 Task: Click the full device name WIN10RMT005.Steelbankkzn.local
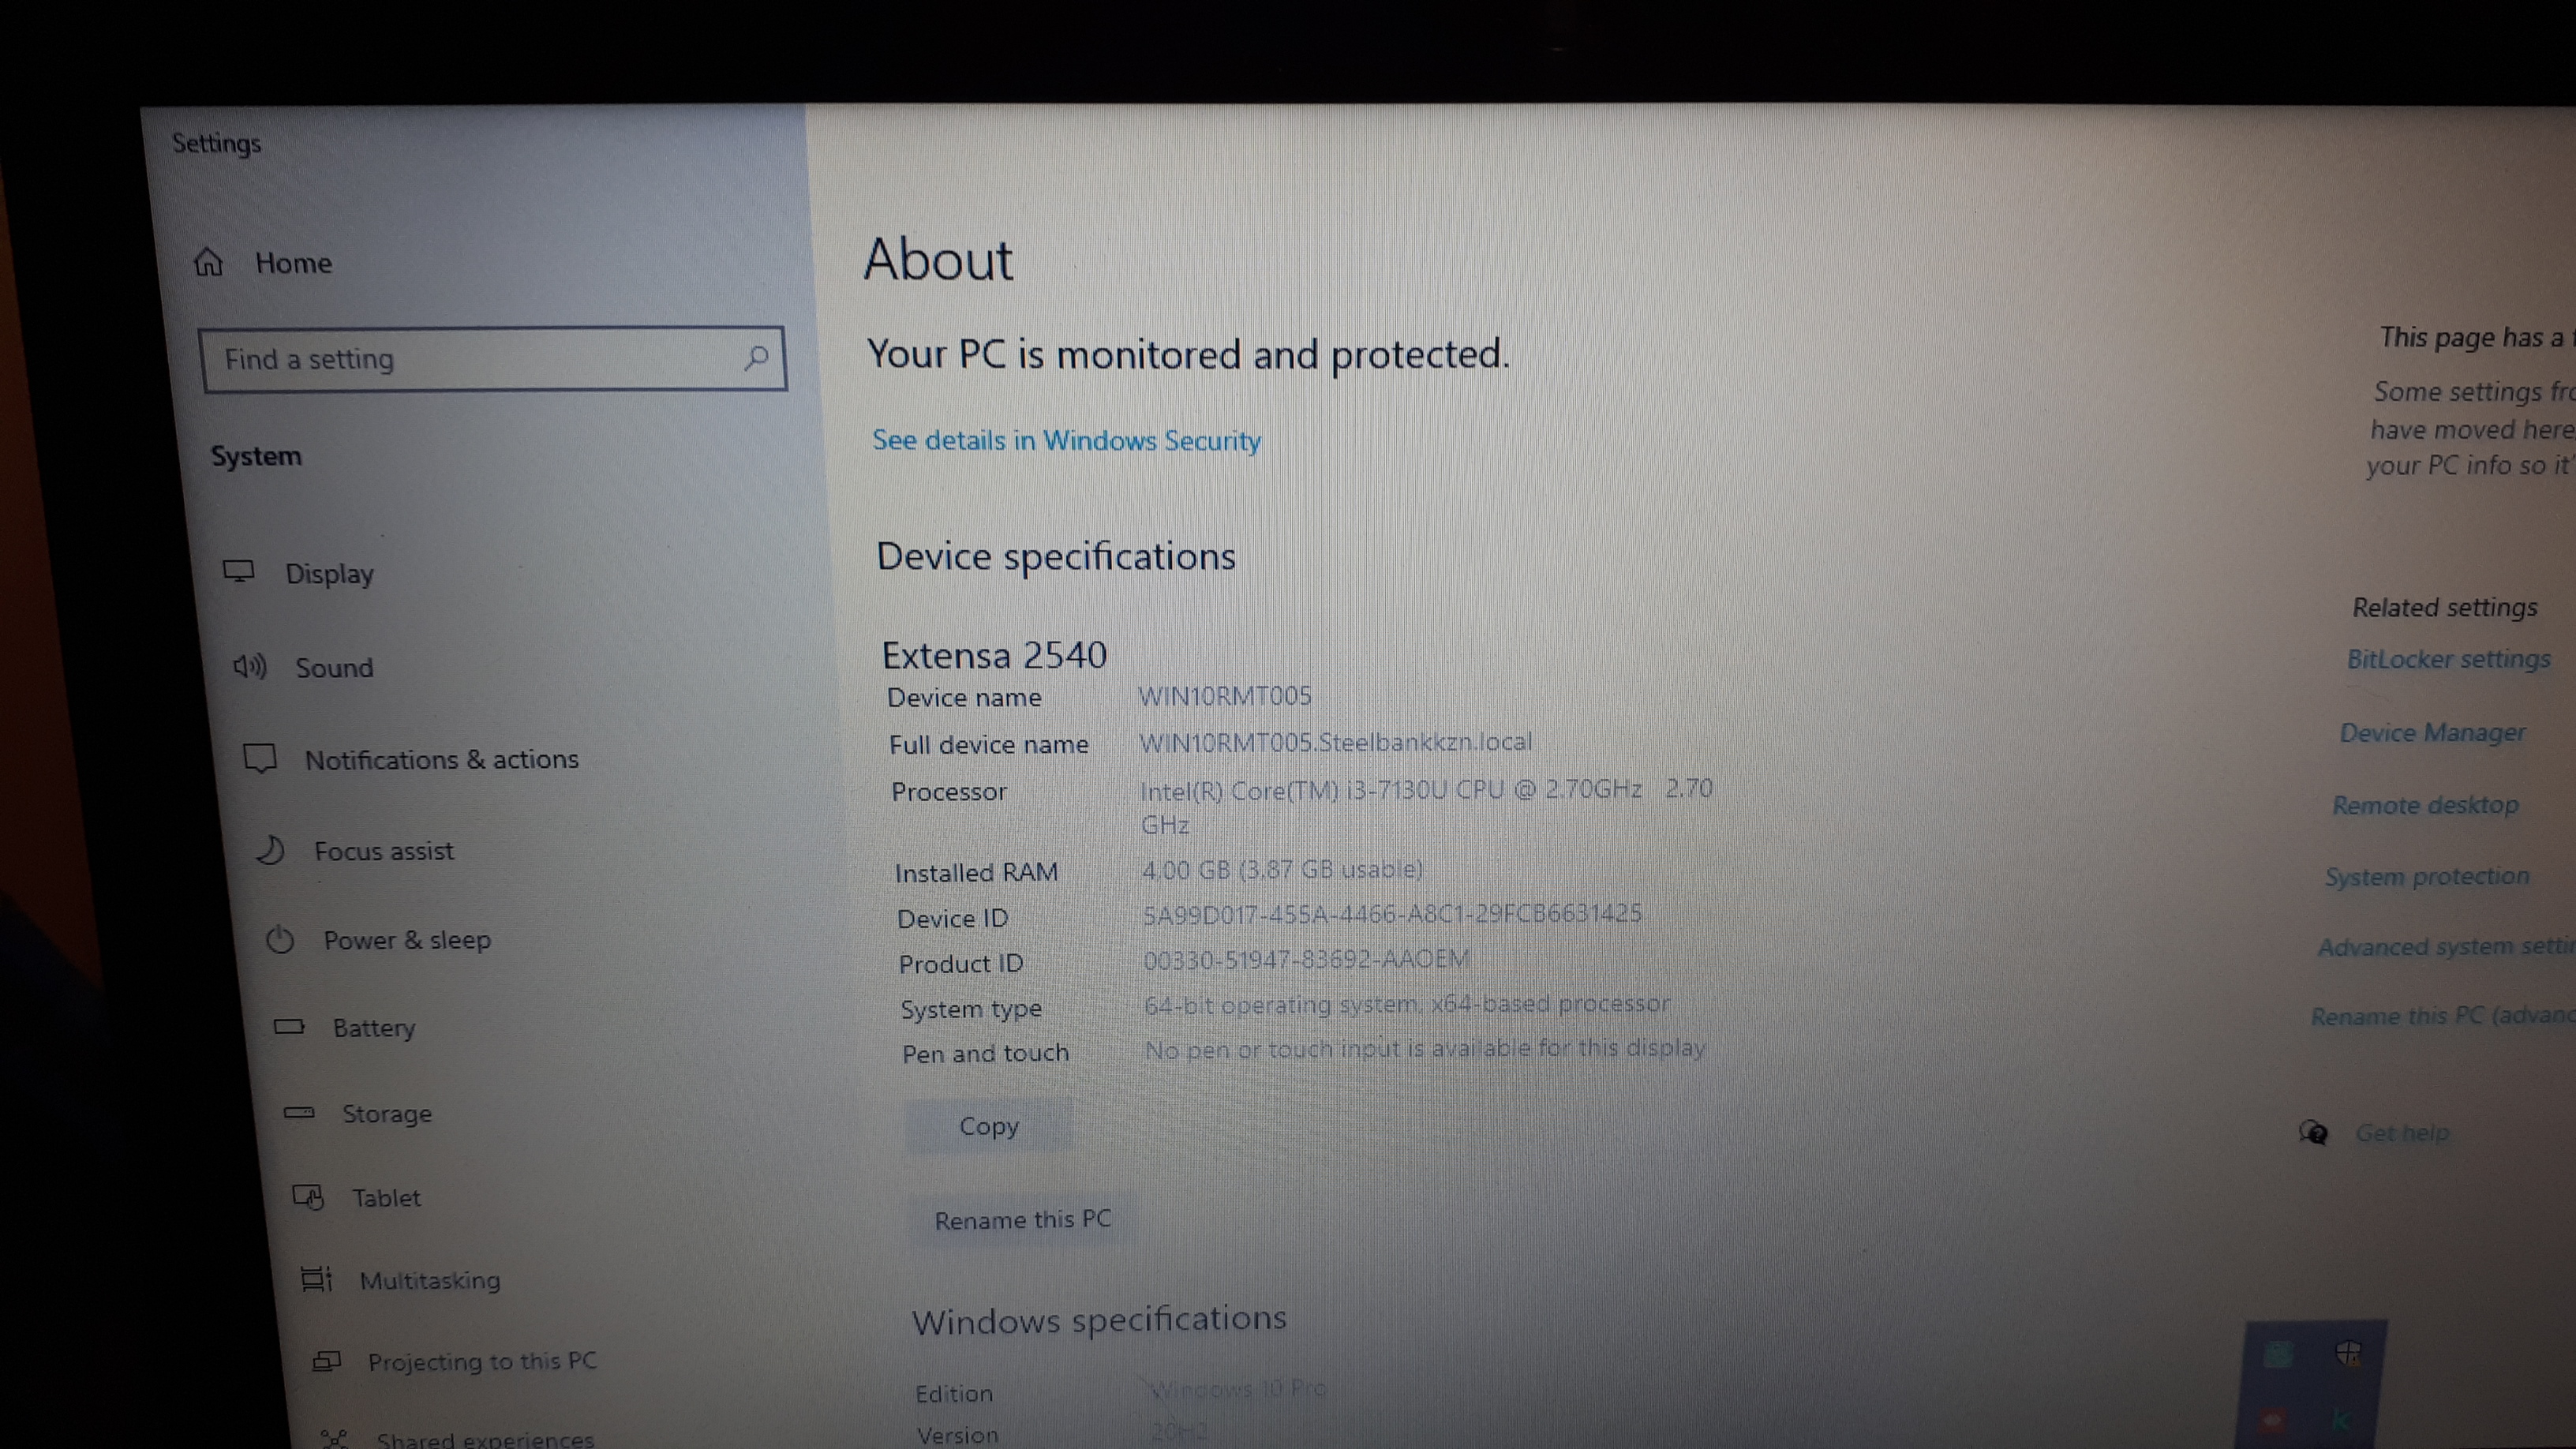1335,742
